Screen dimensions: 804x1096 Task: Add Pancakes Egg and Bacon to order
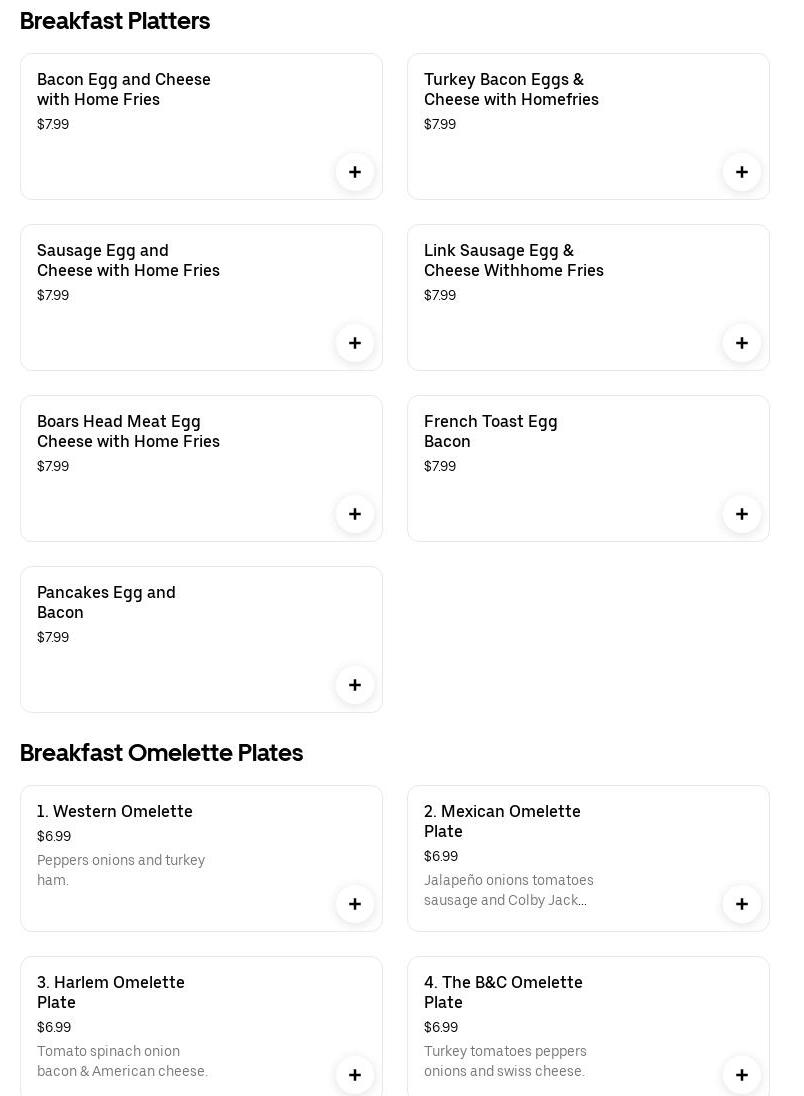pyautogui.click(x=355, y=685)
